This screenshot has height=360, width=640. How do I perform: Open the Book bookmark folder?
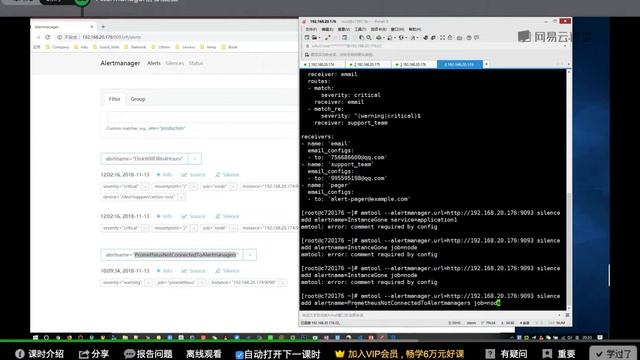point(229,47)
